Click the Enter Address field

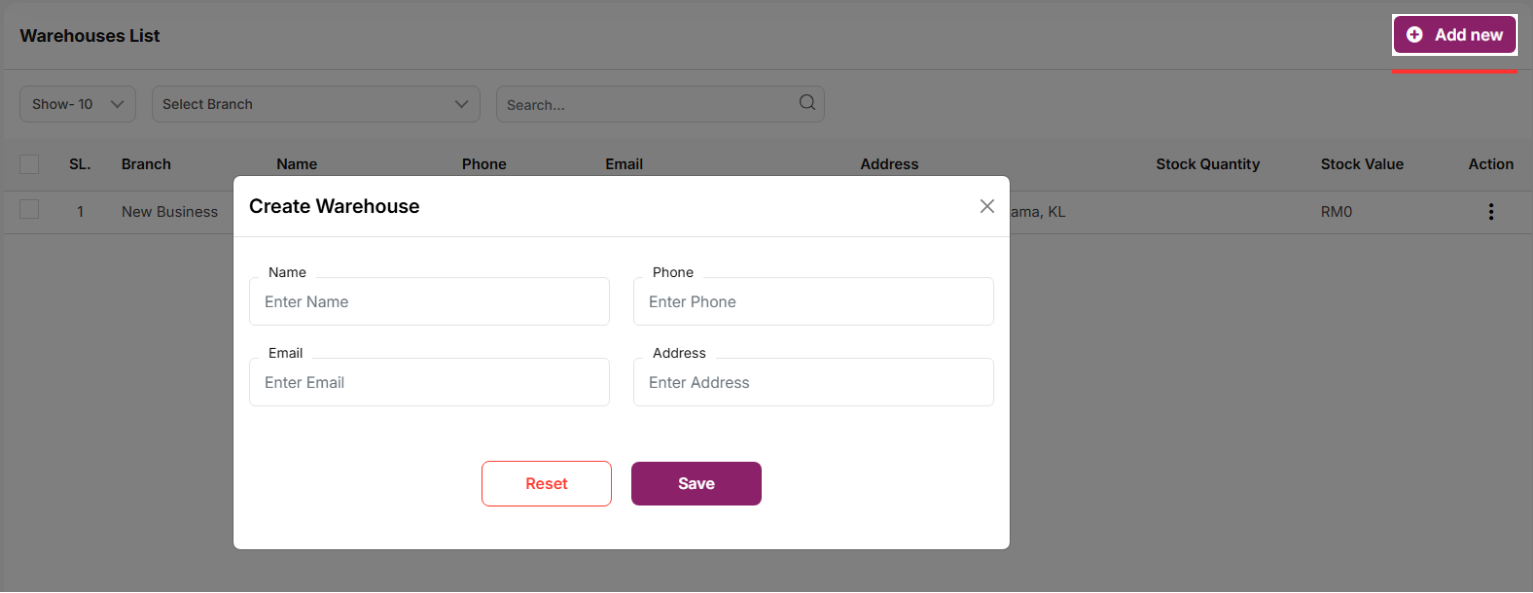click(813, 383)
